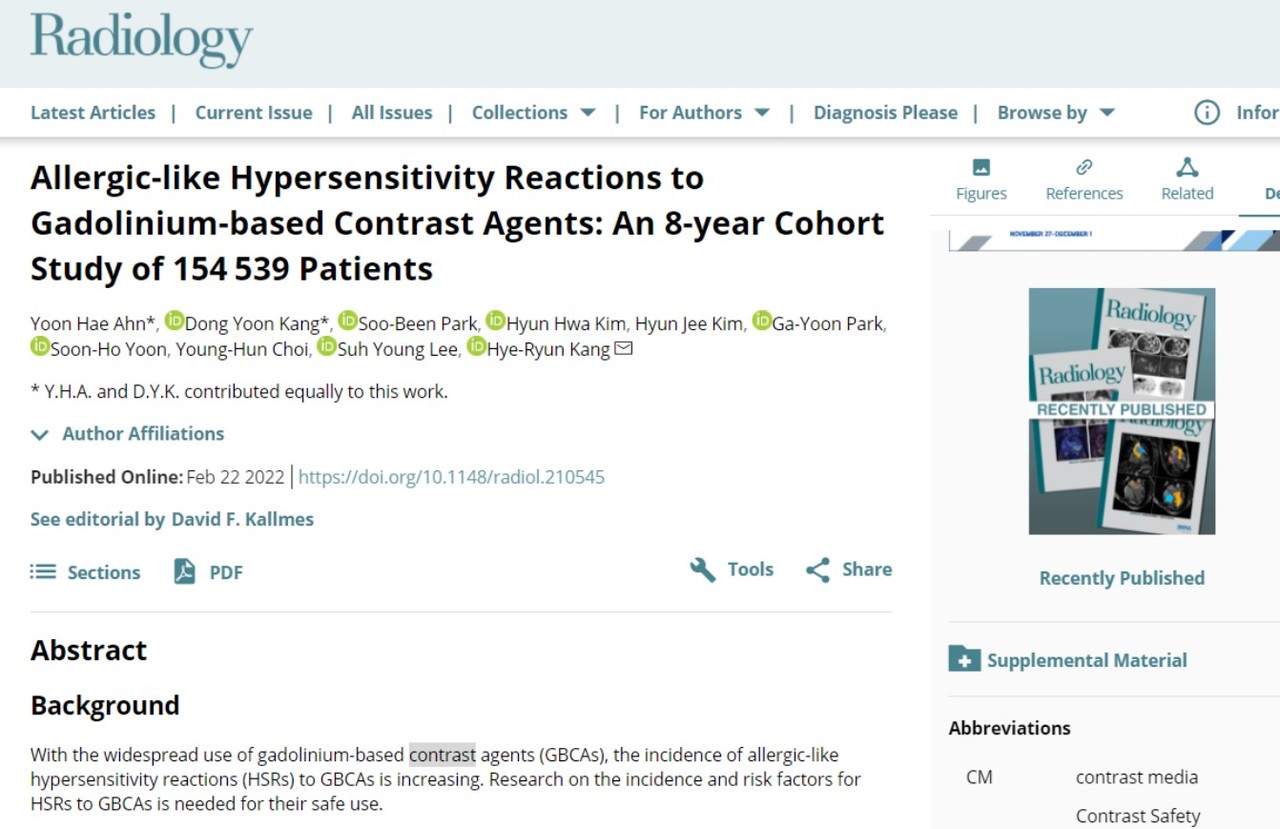Click the Info circle icon
Screen dimensions: 1280x829
point(1207,113)
